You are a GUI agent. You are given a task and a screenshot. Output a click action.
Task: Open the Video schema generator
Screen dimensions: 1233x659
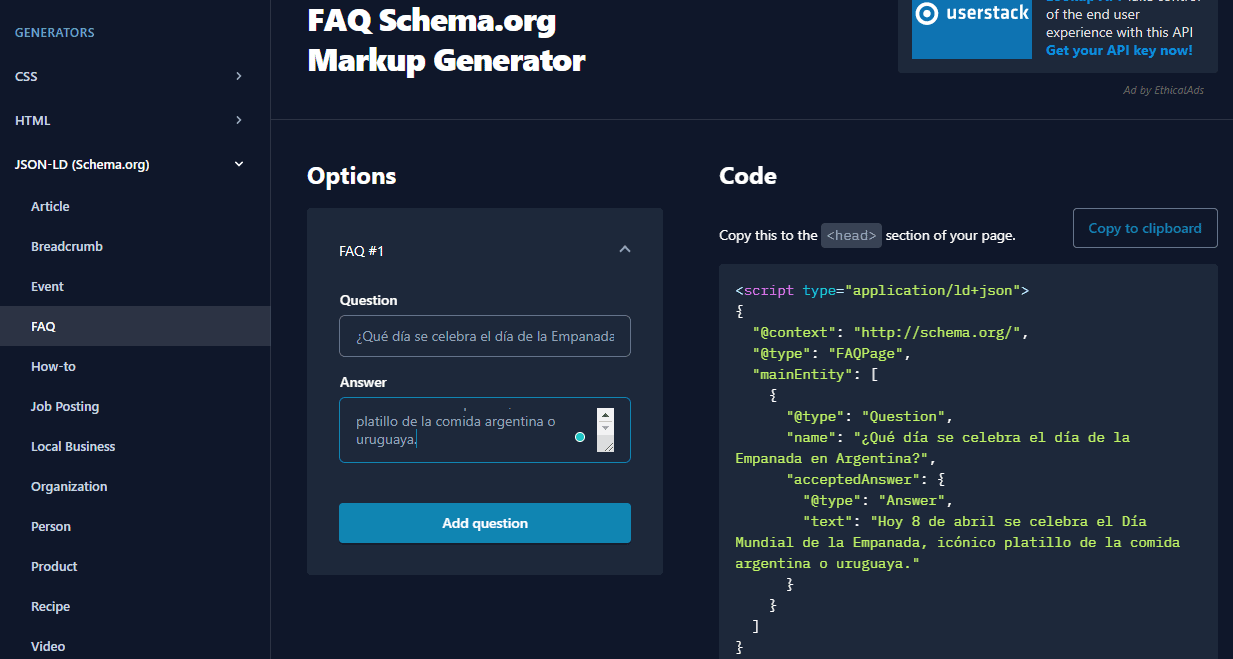[x=48, y=646]
